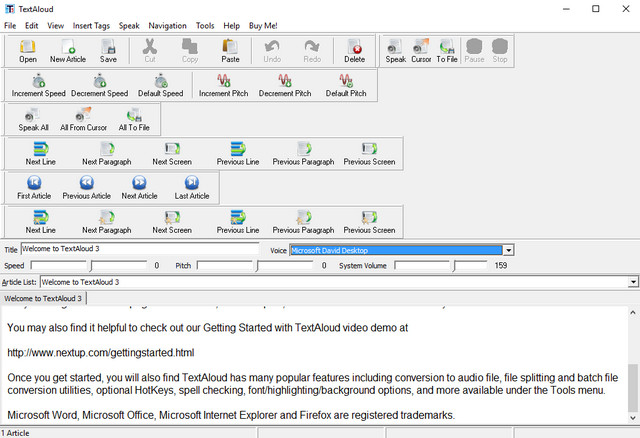Click the Speak All icon
Viewport: 640px width, 438px height.
click(x=33, y=120)
